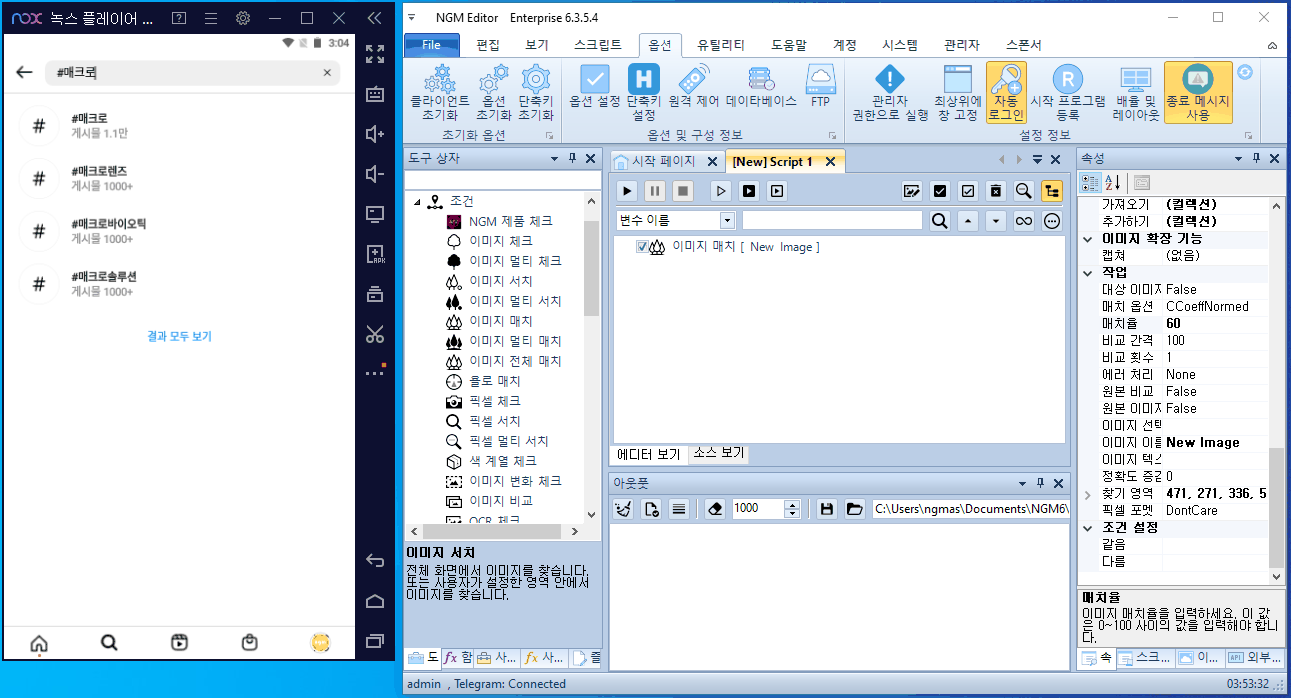Select the #매크로바이오틱 hashtag result
The width and height of the screenshot is (1291, 698).
[x=178, y=231]
